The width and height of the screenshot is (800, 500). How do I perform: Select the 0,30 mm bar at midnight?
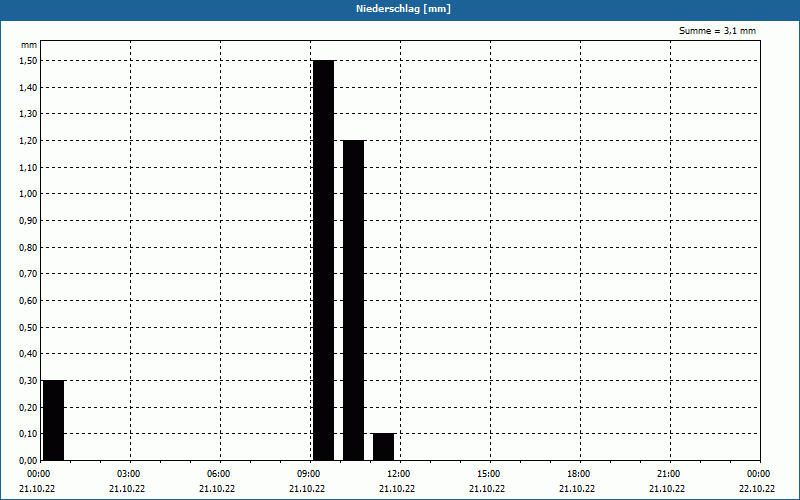tap(54, 420)
